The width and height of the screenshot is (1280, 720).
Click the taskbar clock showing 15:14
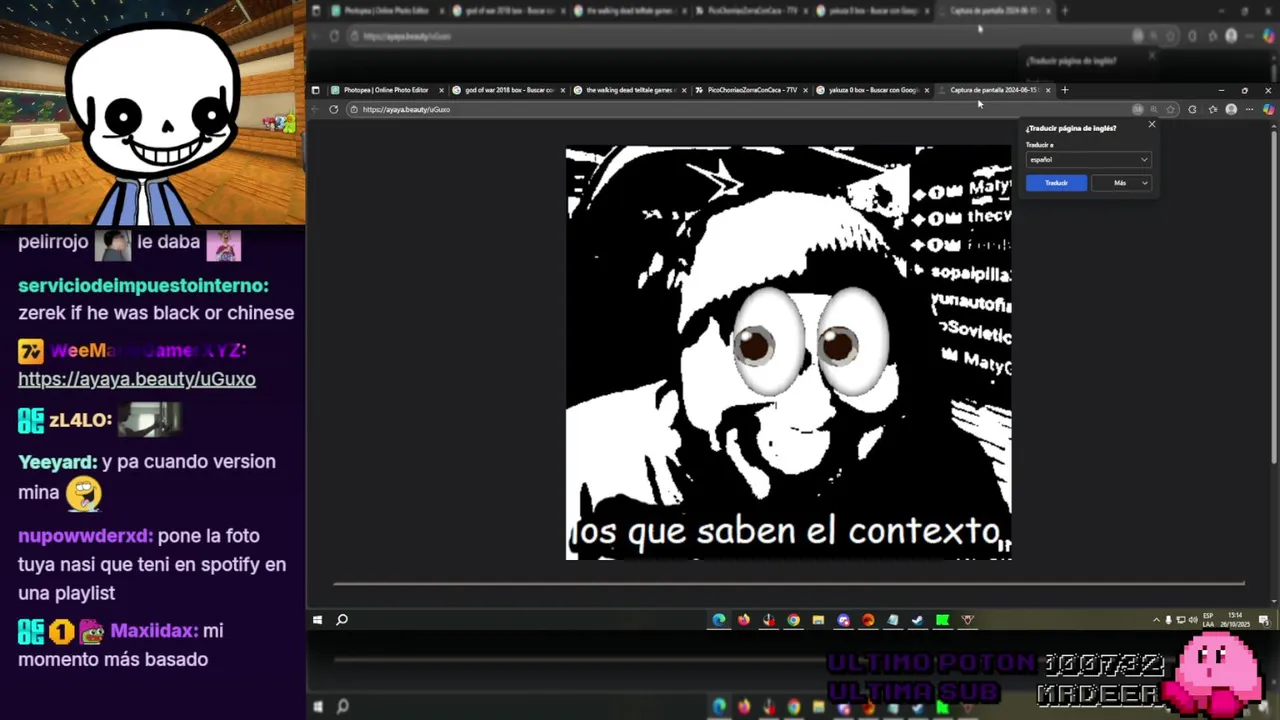click(x=1235, y=620)
